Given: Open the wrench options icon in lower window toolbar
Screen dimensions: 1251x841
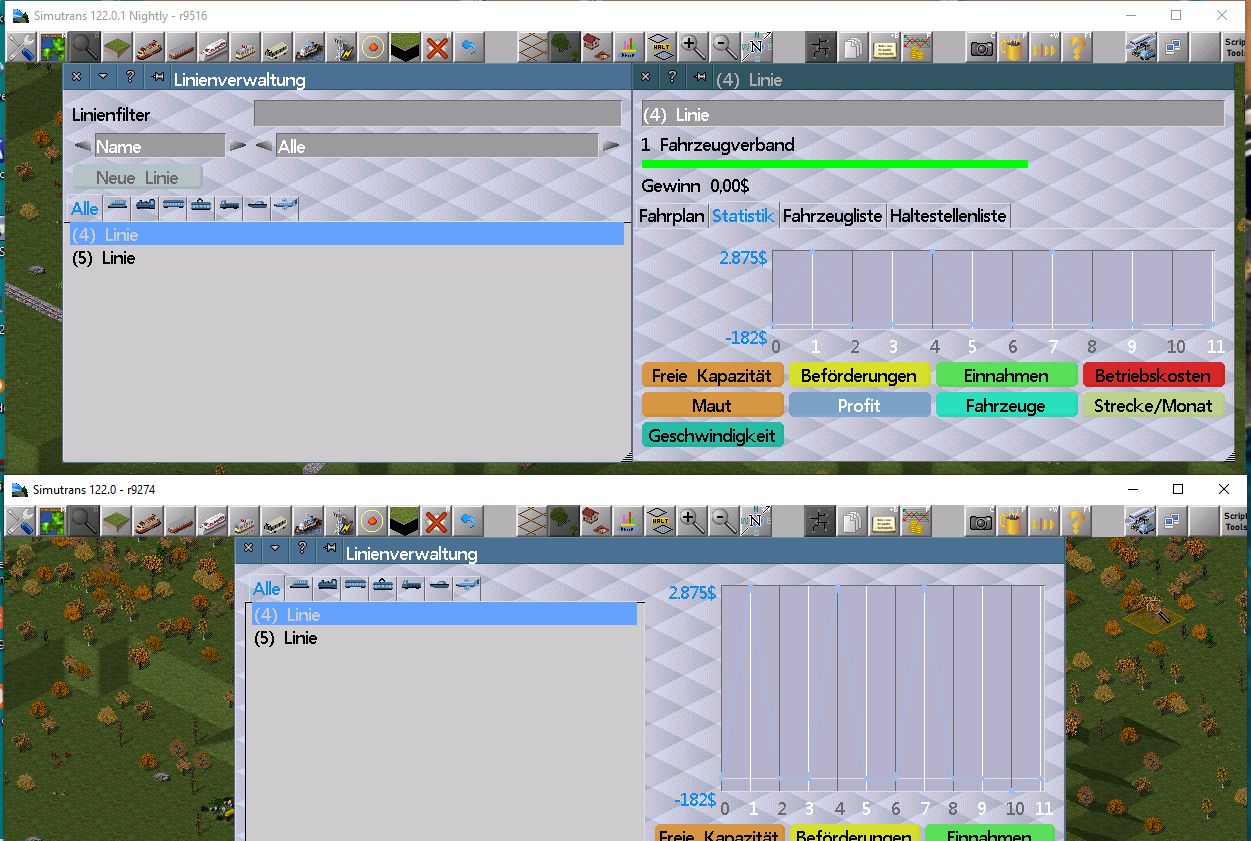Looking at the screenshot, I should [21, 521].
